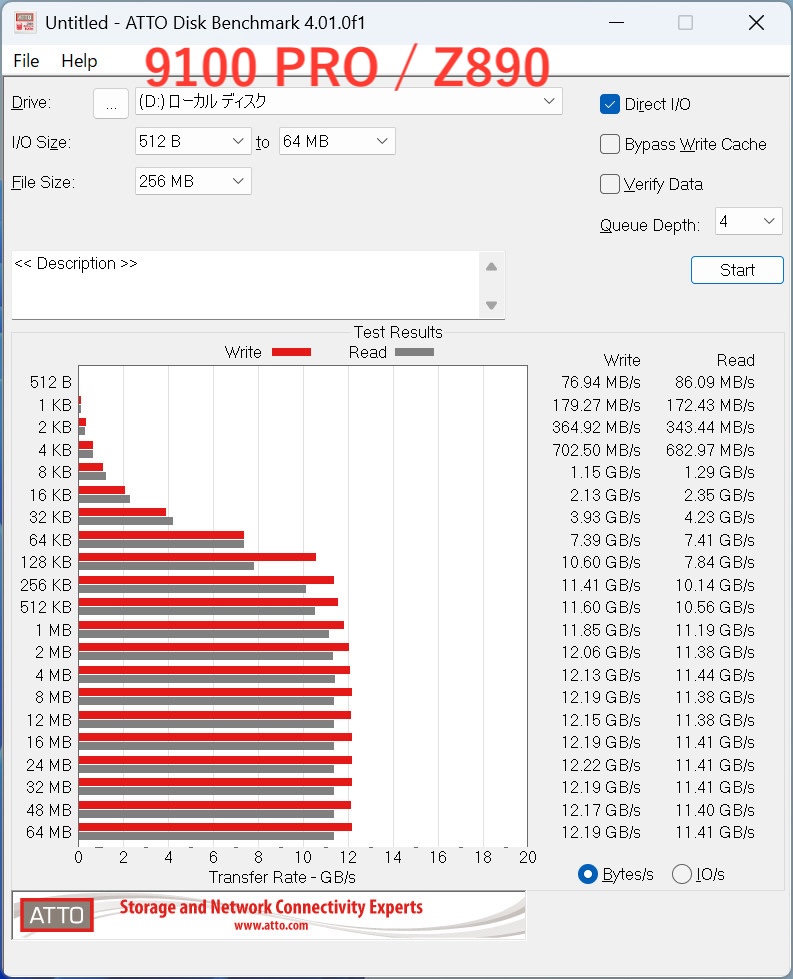Image resolution: width=793 pixels, height=979 pixels.
Task: Click the 12.06 GB/s write value
Action: pyautogui.click(x=601, y=652)
